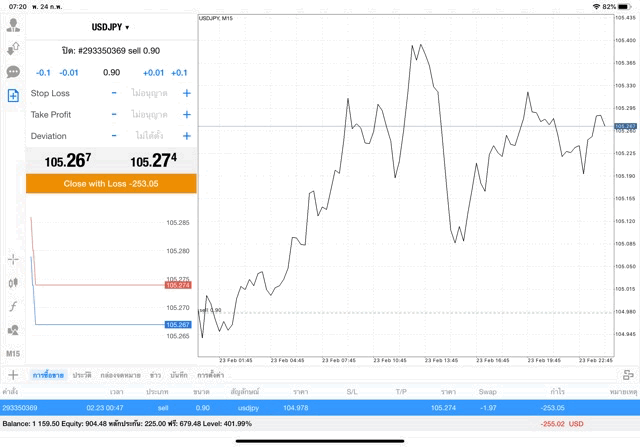Switch to the ข่าว news tab
The image size is (640, 447).
coord(156,374)
